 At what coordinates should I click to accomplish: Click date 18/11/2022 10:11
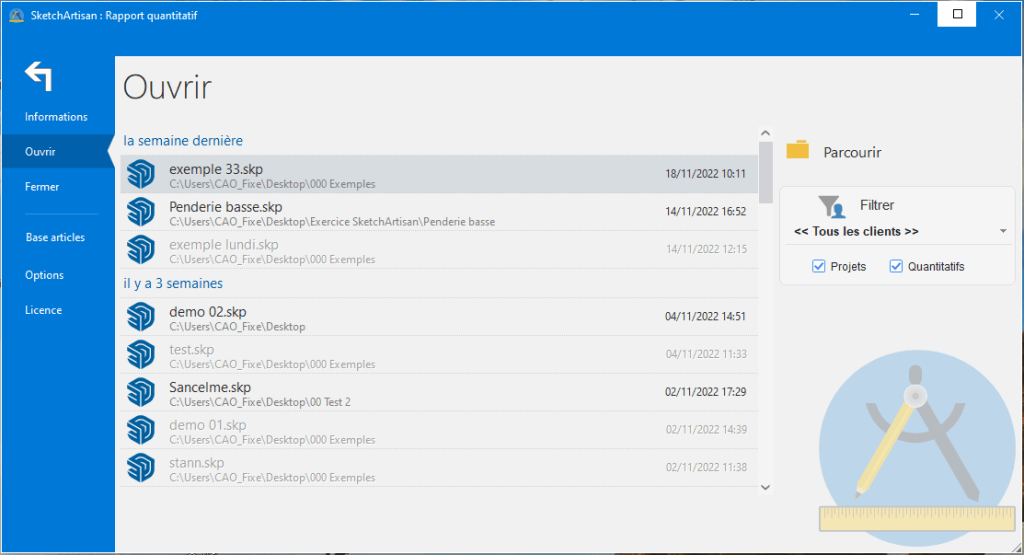[705, 174]
